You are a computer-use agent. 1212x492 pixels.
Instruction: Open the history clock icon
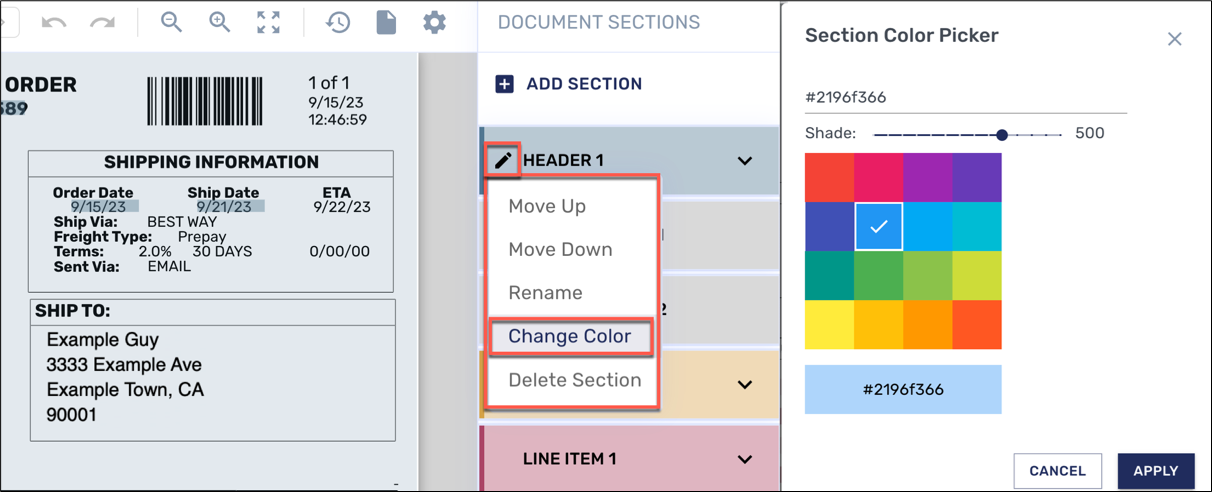tap(338, 22)
